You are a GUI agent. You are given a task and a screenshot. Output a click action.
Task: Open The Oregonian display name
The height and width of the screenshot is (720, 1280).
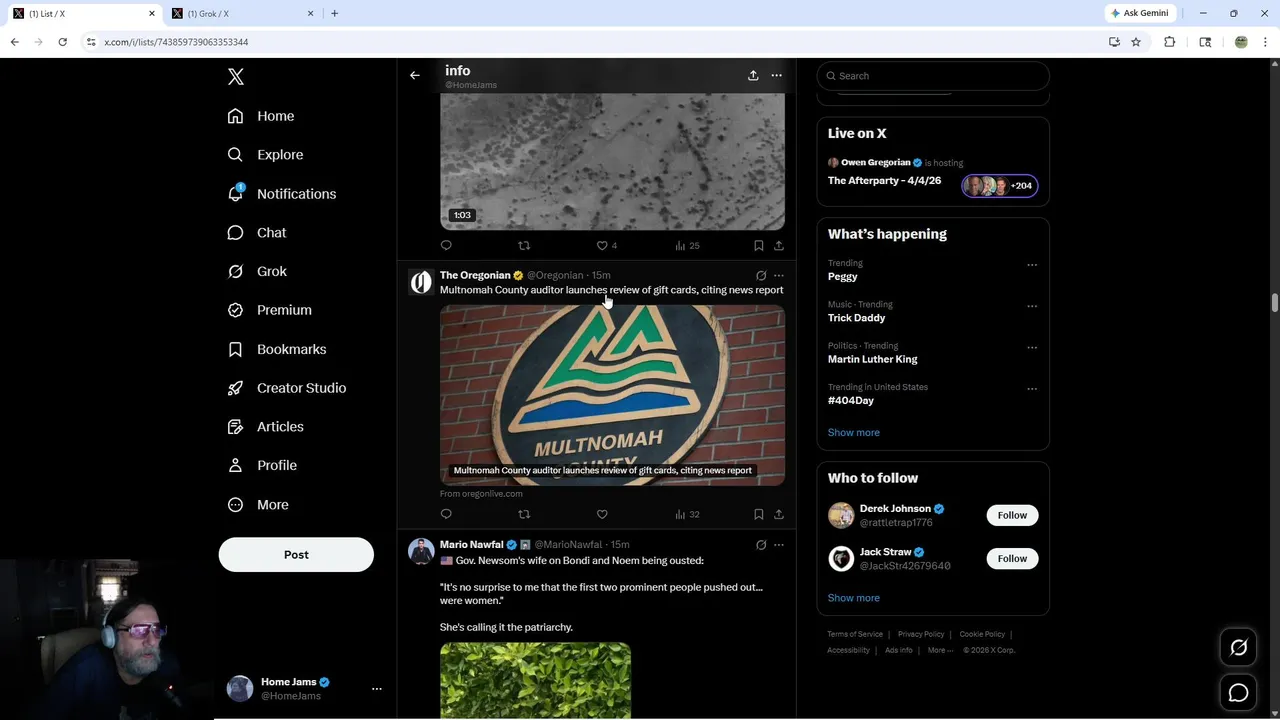tap(475, 275)
